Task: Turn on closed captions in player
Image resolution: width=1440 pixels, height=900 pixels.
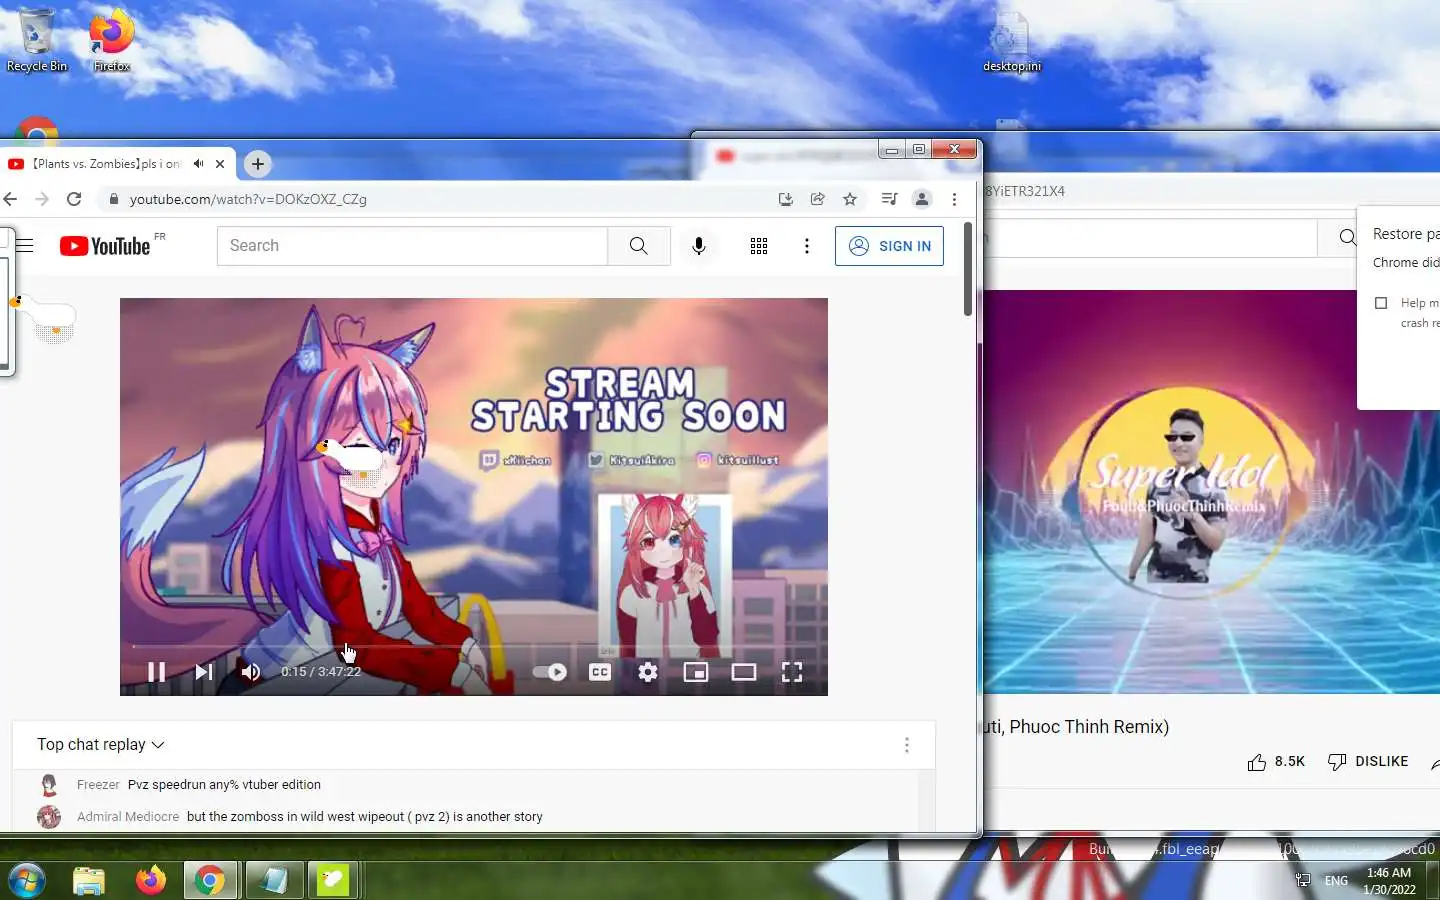Action: [x=600, y=672]
